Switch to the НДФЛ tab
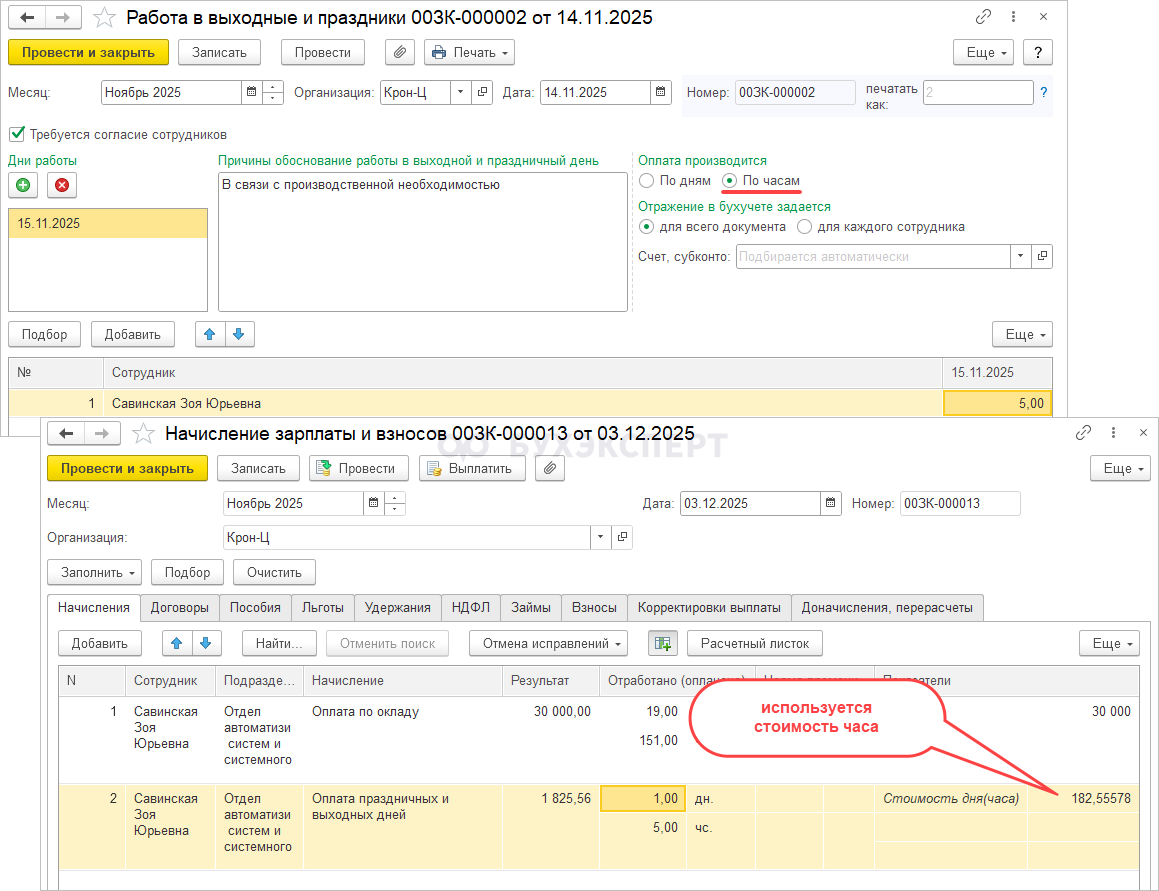Image resolution: width=1159 pixels, height=891 pixels. tap(470, 607)
